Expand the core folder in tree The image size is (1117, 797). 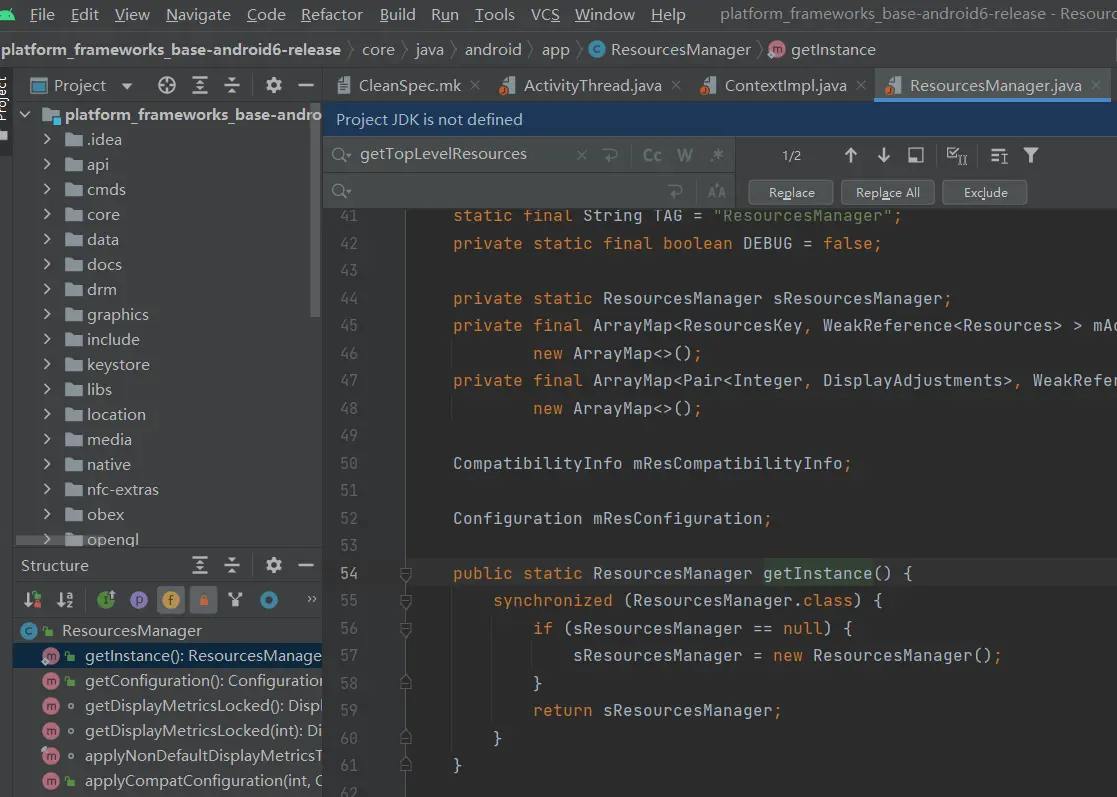coord(47,214)
